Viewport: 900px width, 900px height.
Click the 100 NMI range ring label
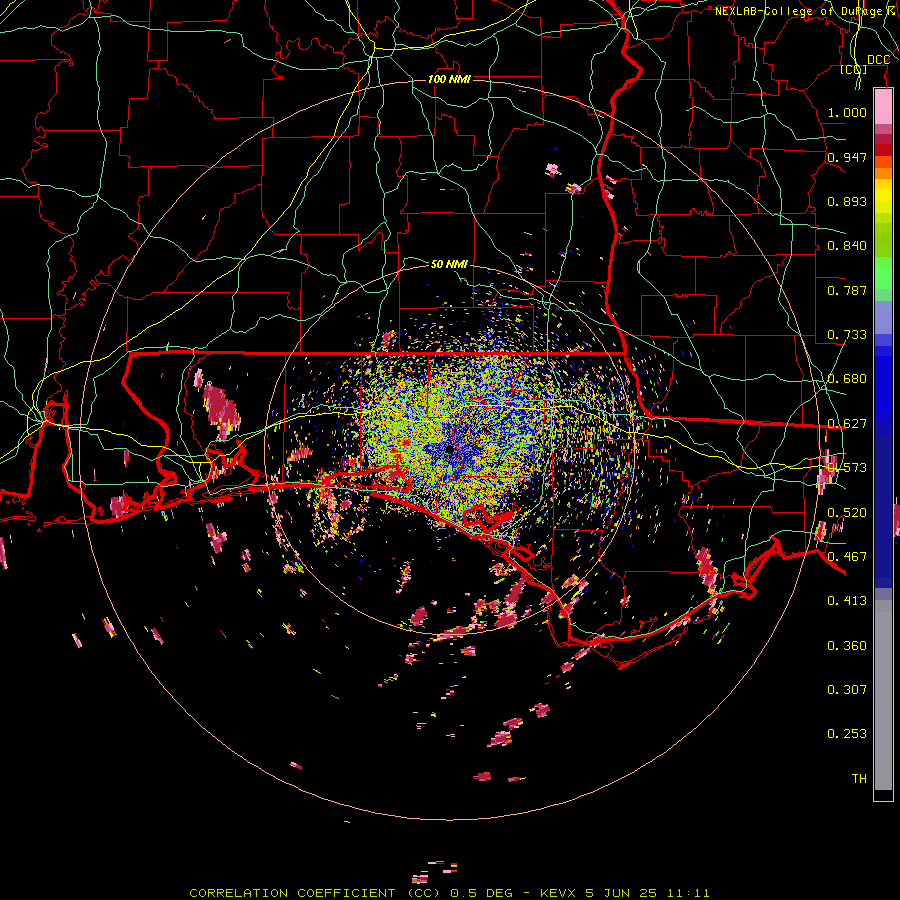[449, 79]
